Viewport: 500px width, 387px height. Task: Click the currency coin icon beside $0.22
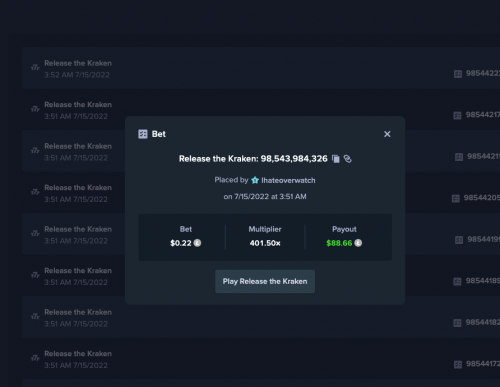197,243
